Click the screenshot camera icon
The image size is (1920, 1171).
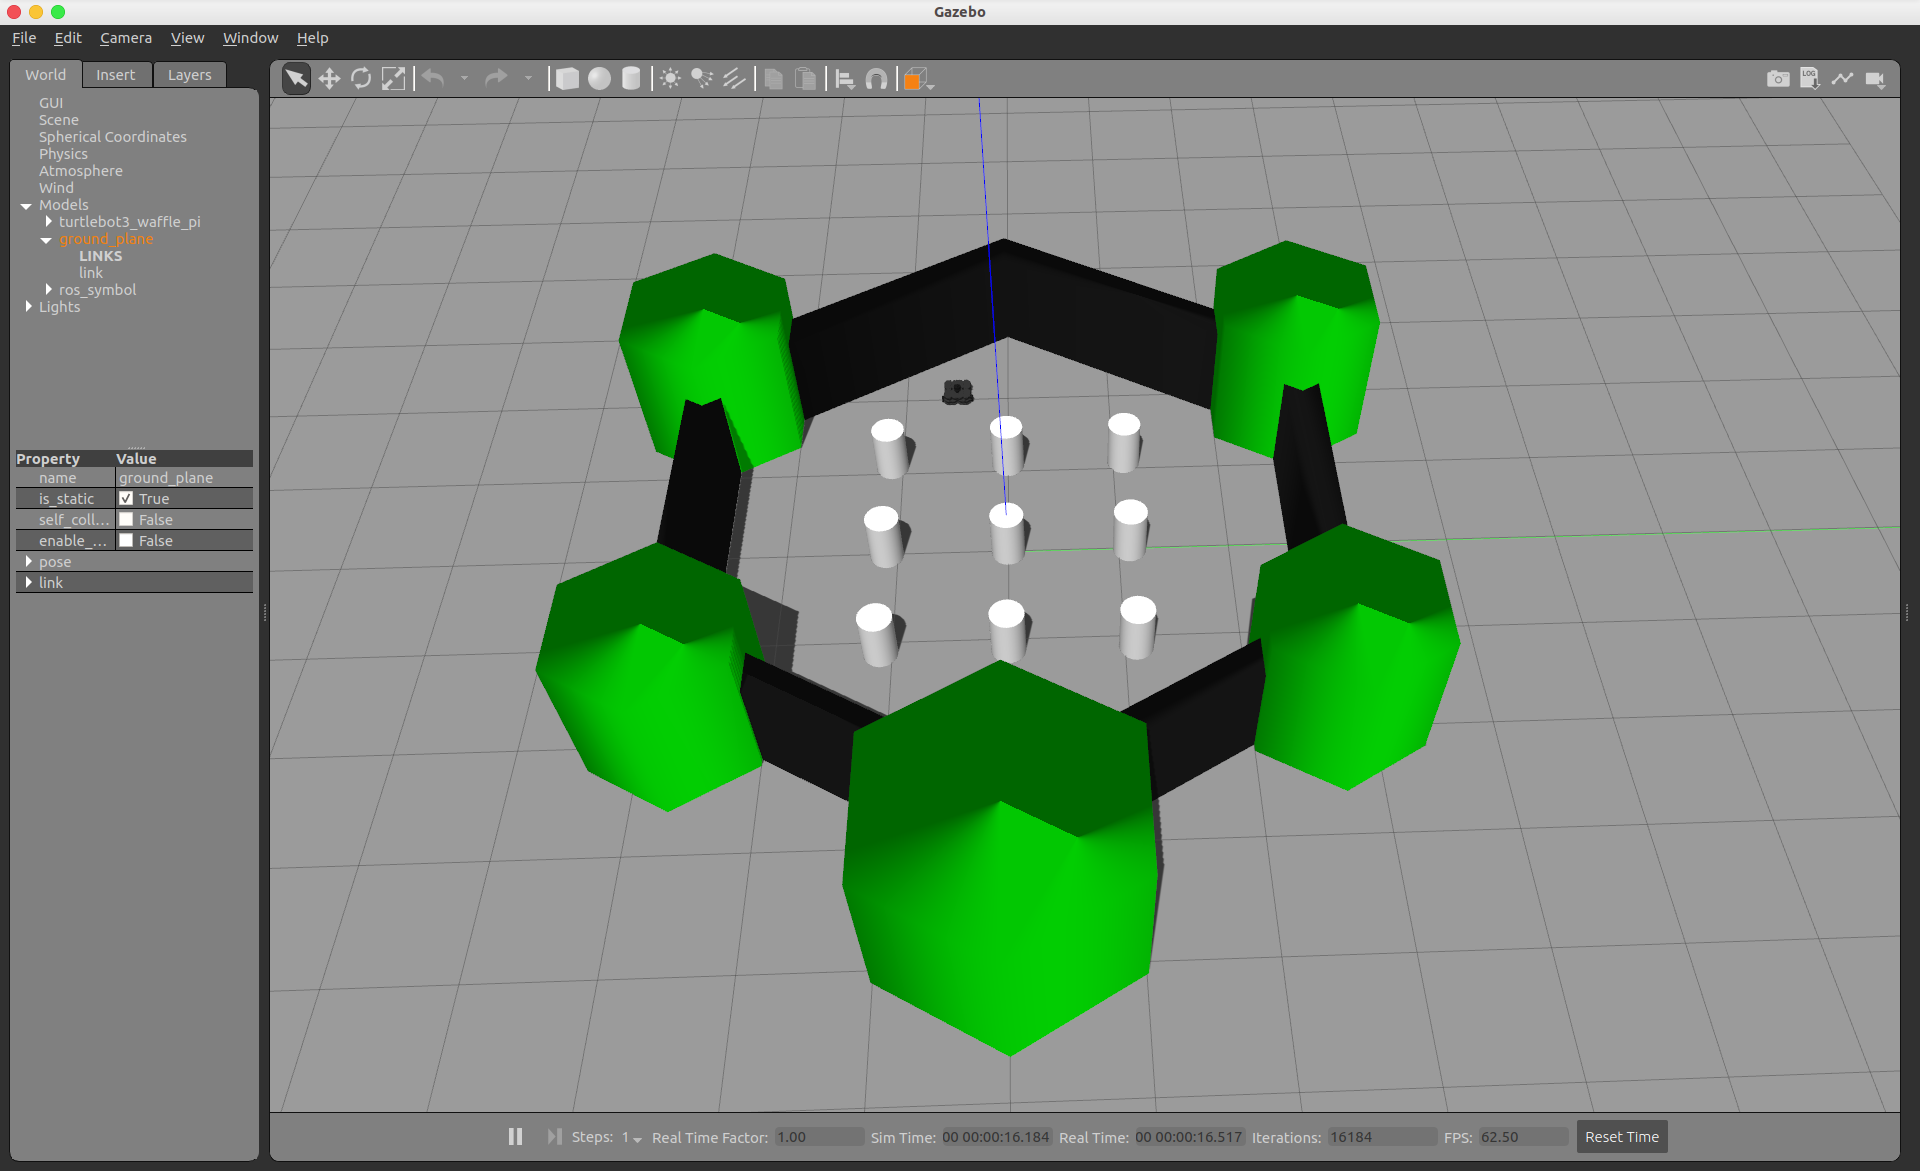[x=1778, y=79]
